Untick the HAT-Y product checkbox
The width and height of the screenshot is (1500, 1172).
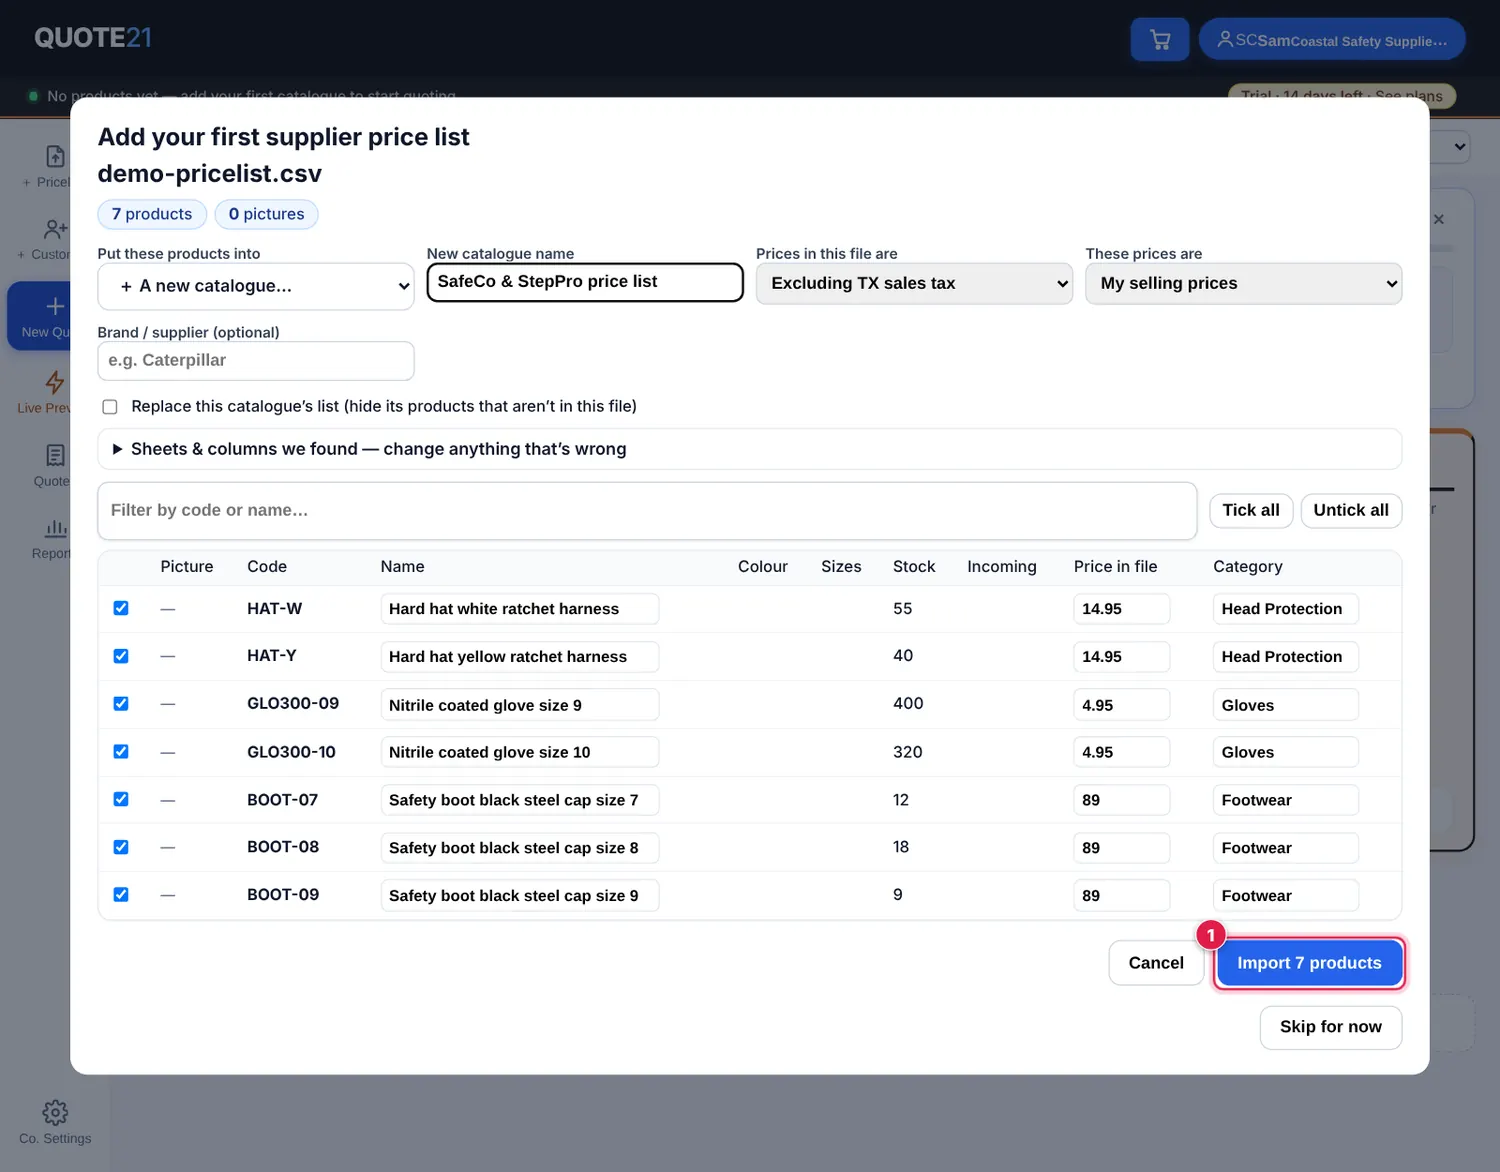(x=121, y=656)
